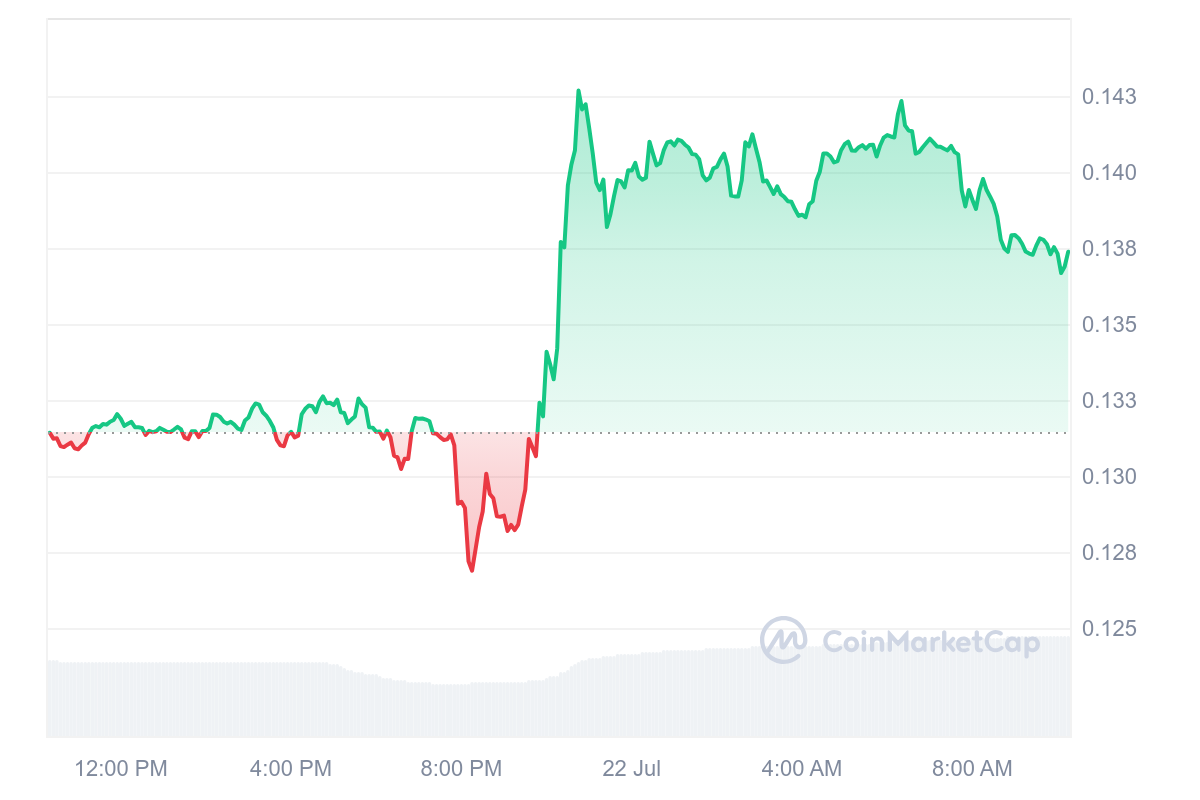Select the 8:00 AM time axis label
1200x800 pixels.
(x=972, y=768)
